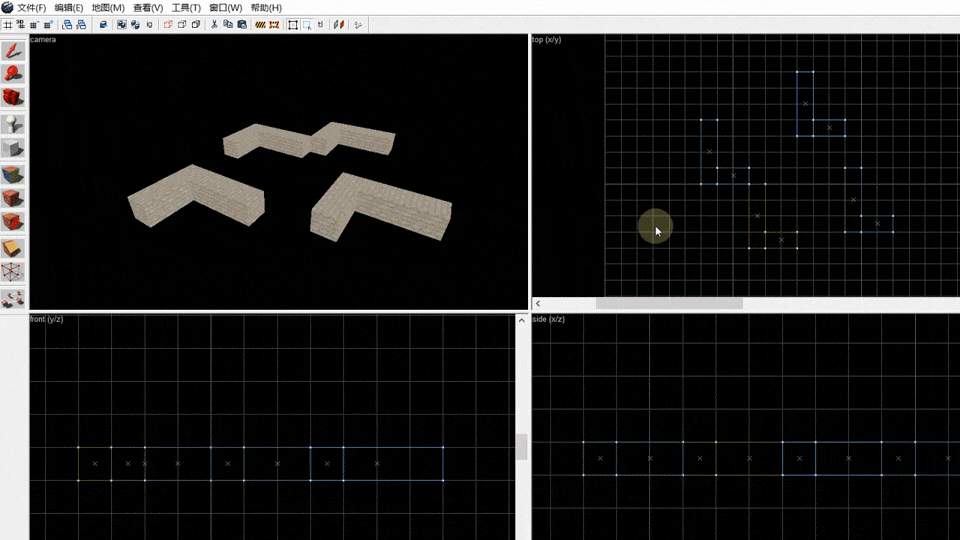Open the 文件(F) menu
960x540 pixels.
[31, 8]
